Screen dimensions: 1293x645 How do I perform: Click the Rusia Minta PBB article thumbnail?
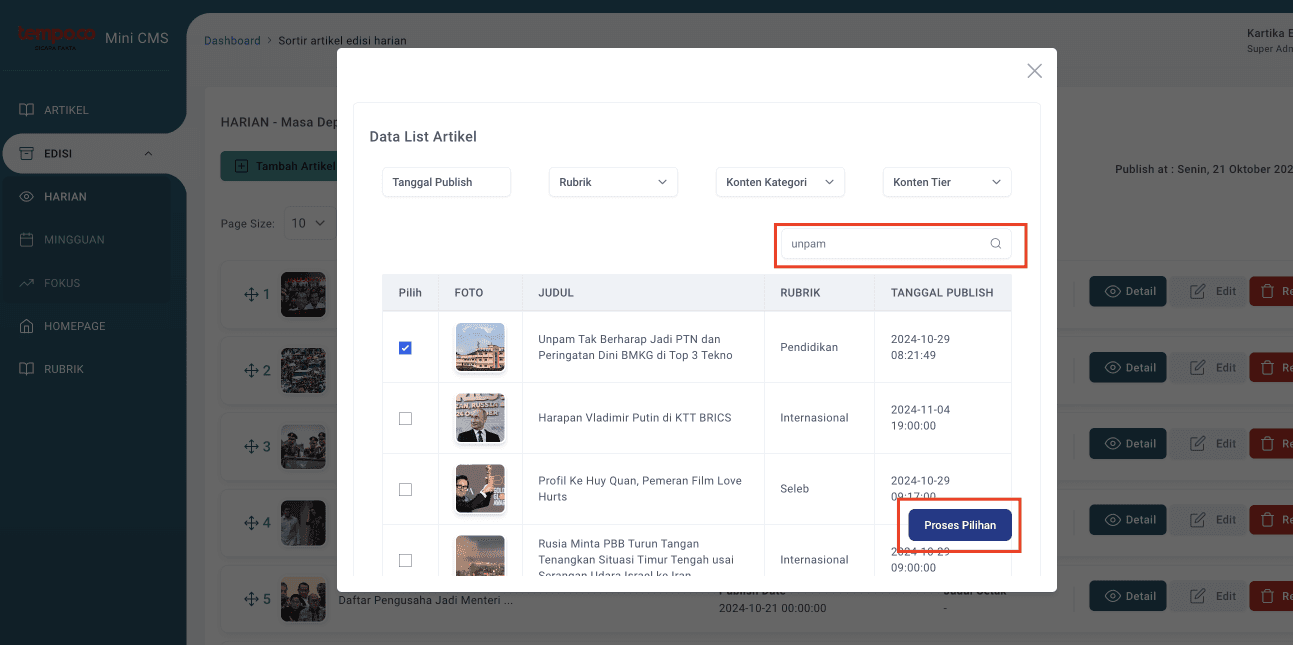480,556
